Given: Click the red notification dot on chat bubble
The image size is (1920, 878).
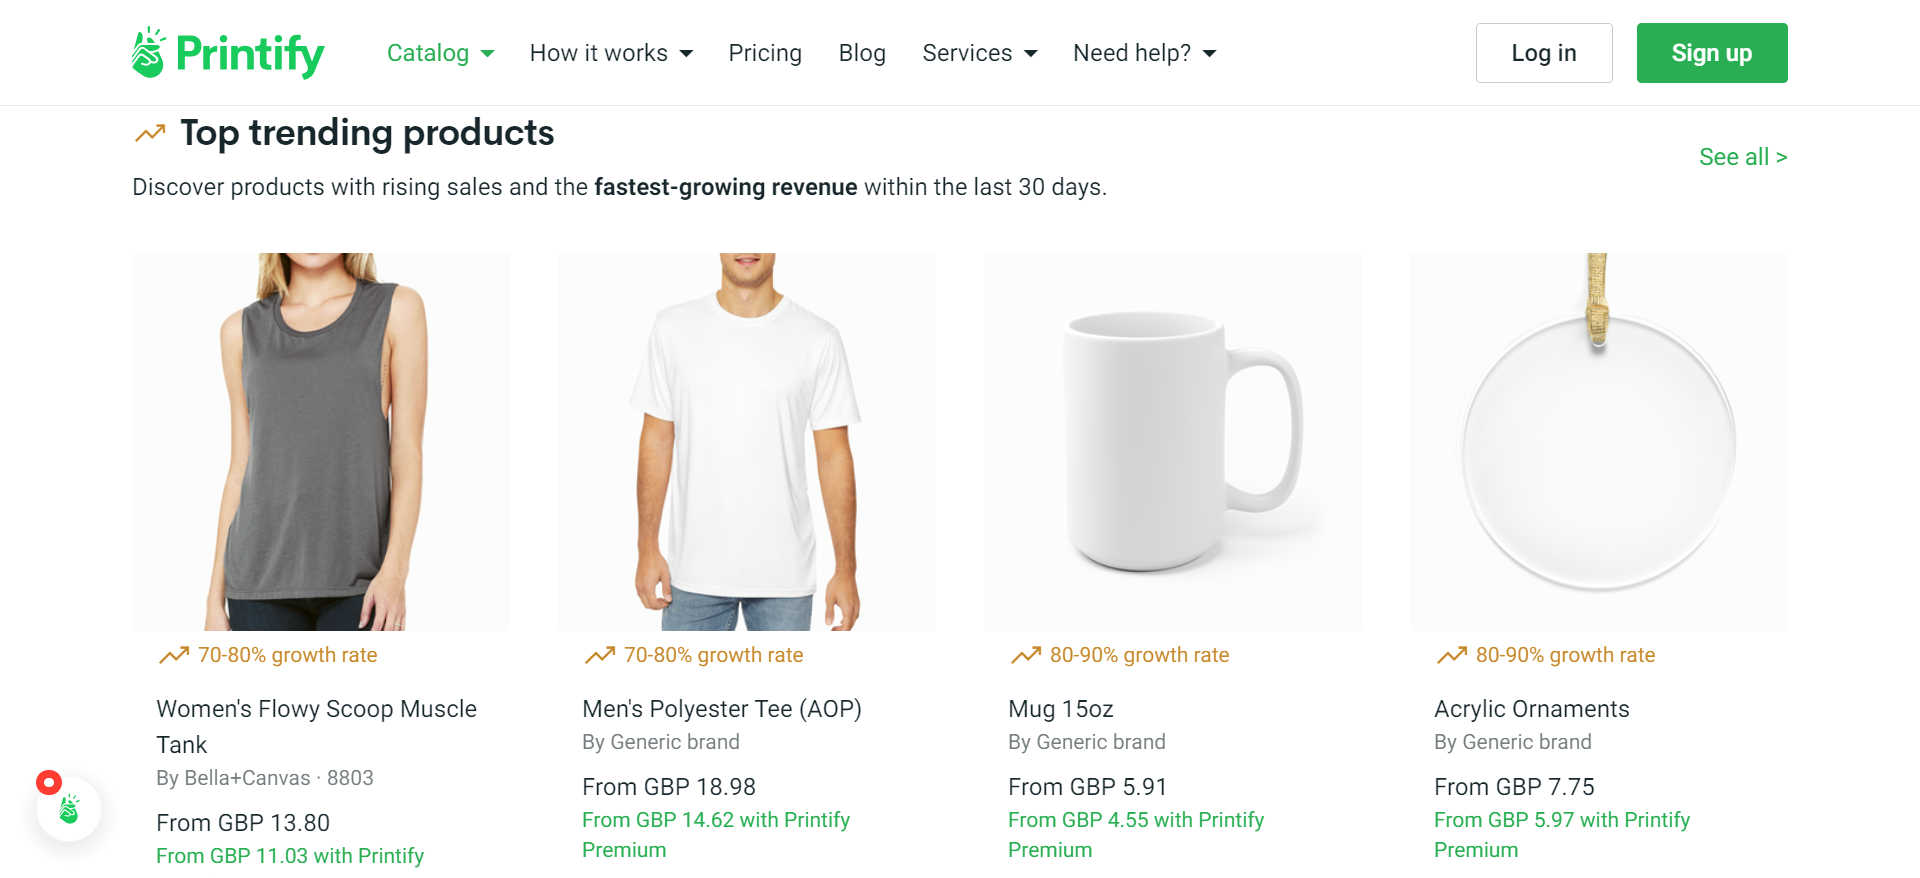Looking at the screenshot, I should coord(47,782).
